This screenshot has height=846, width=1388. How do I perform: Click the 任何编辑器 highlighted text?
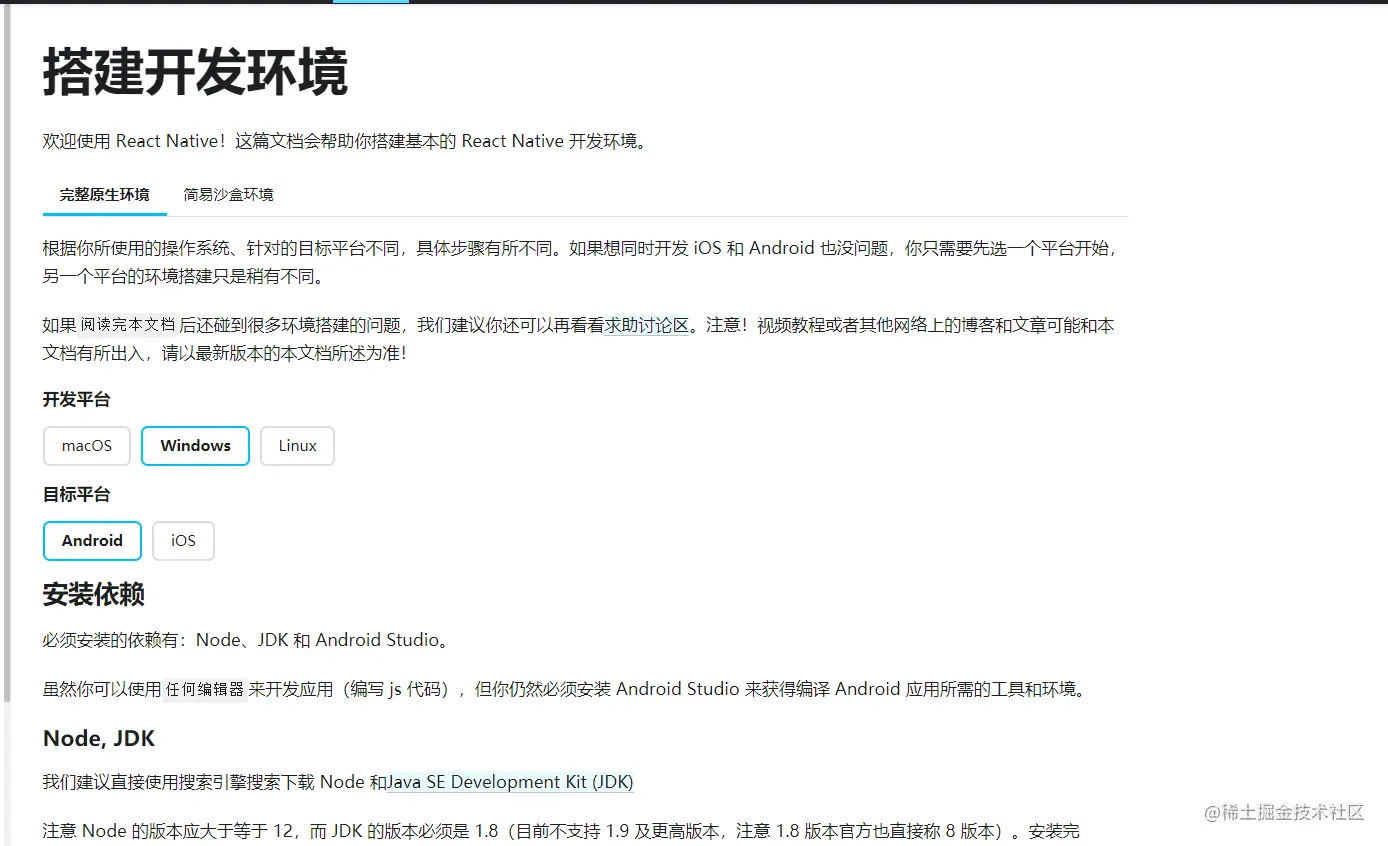205,689
